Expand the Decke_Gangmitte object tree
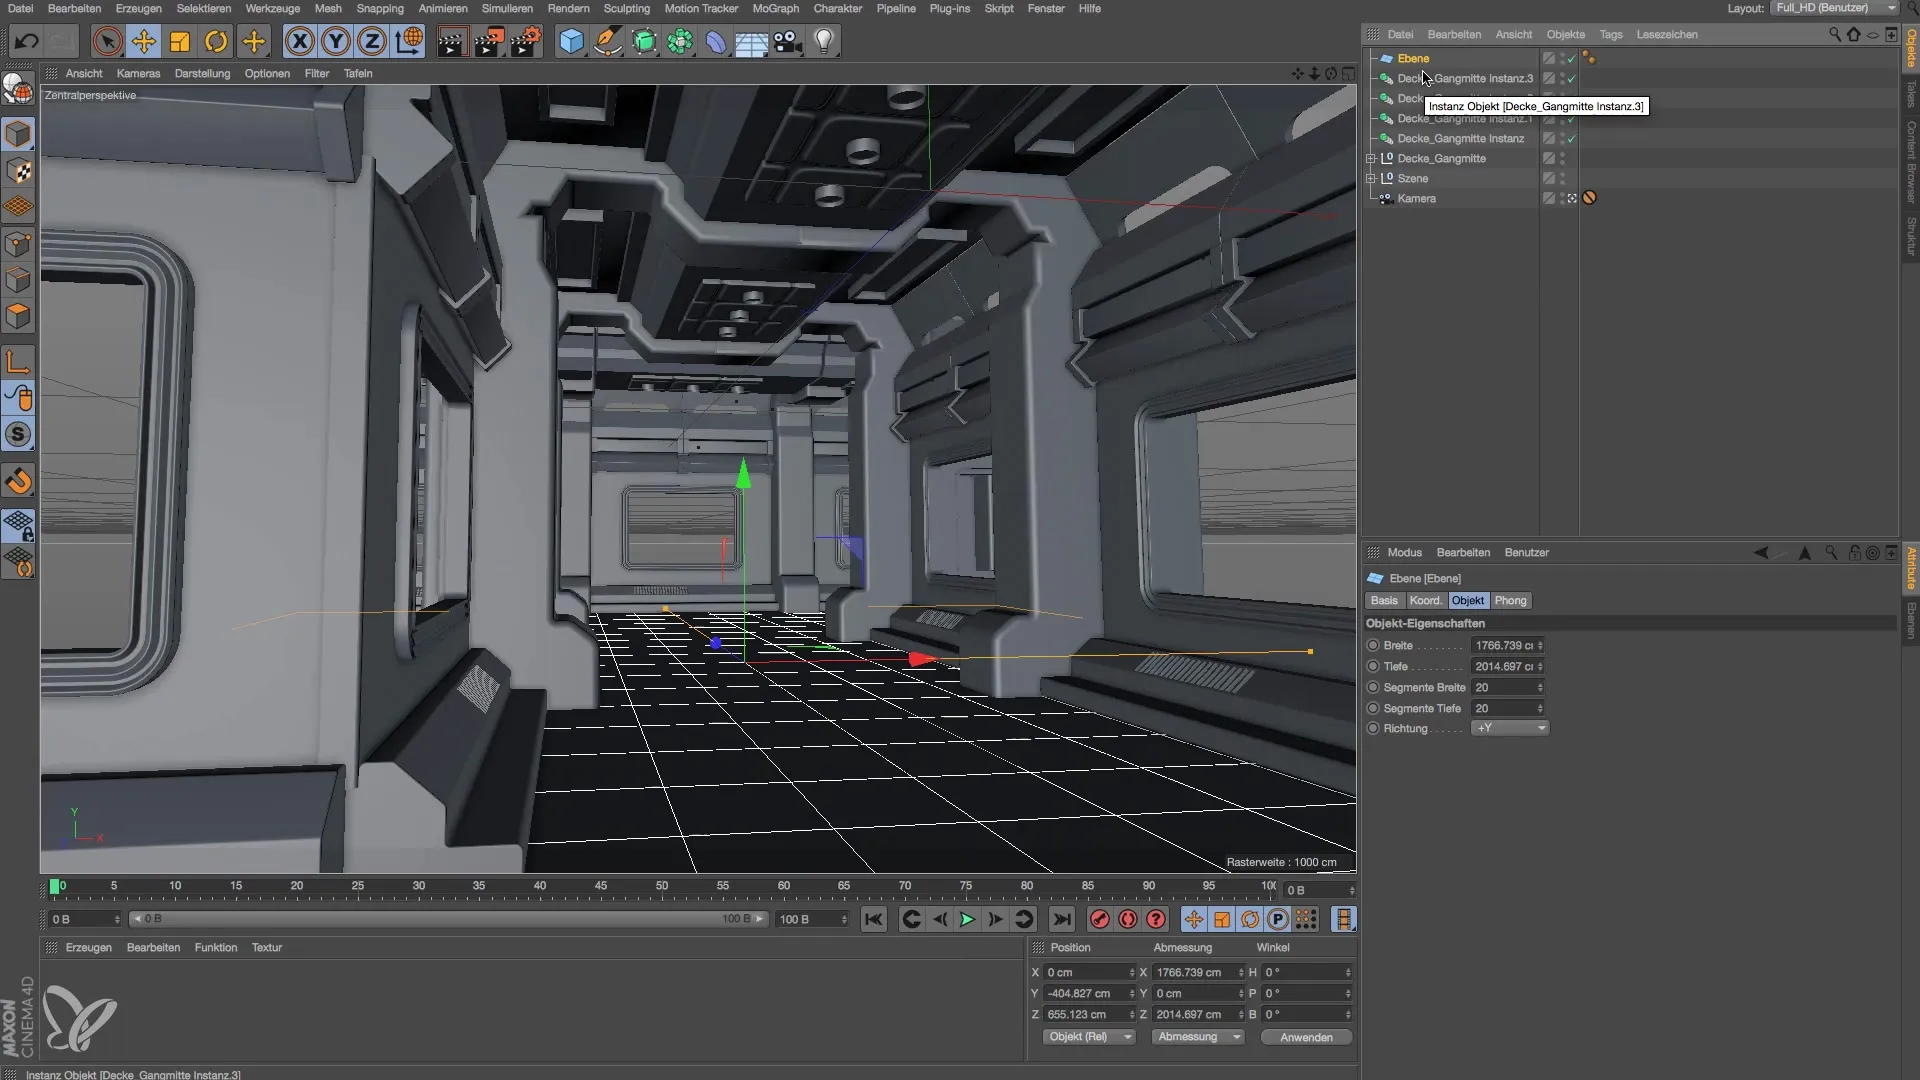This screenshot has height=1080, width=1920. [x=1371, y=158]
